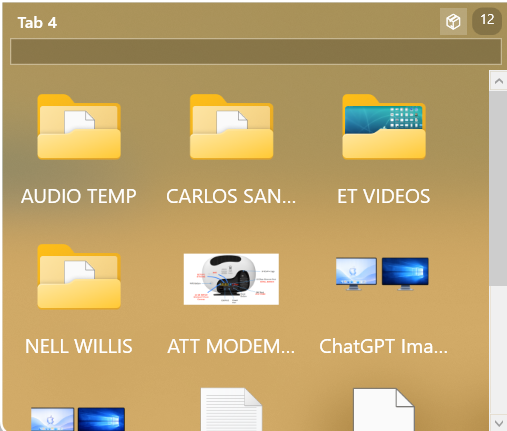Click the scrollbar up arrow
Image resolution: width=507 pixels, height=431 pixels.
(499, 81)
